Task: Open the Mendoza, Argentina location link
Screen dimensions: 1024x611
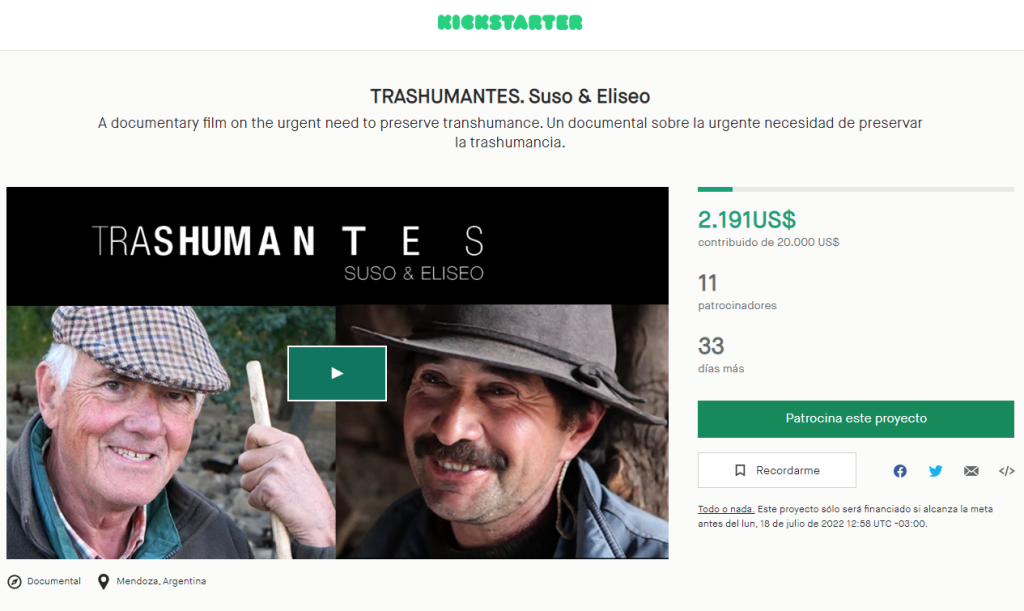Action: pos(161,581)
